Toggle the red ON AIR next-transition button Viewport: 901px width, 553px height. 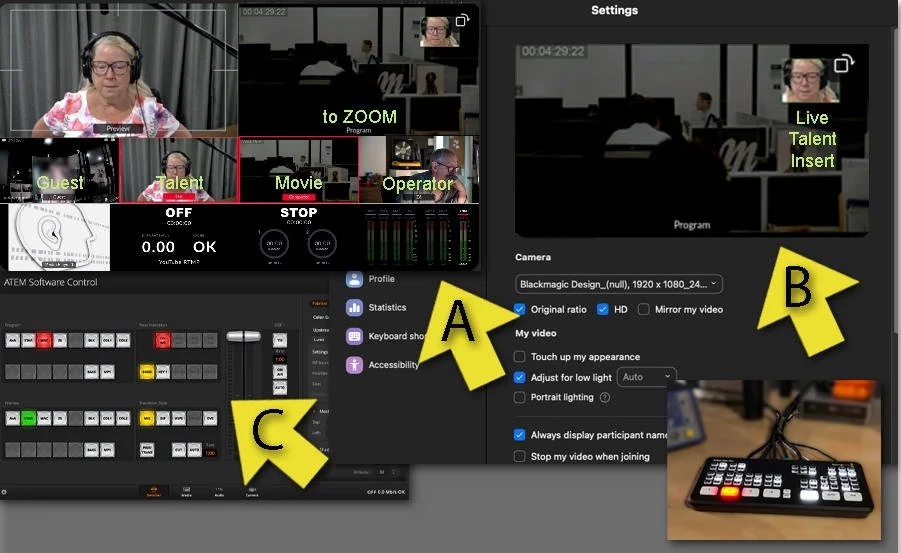[163, 340]
